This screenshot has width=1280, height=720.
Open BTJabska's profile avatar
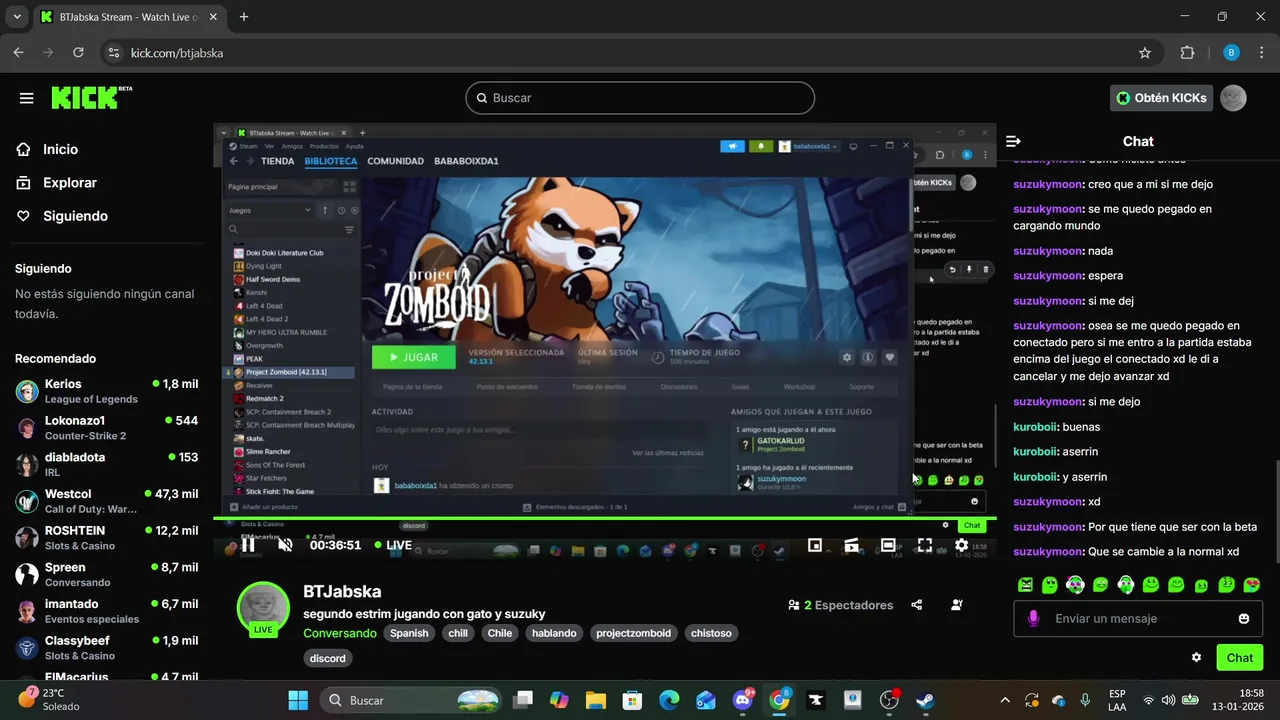click(263, 607)
